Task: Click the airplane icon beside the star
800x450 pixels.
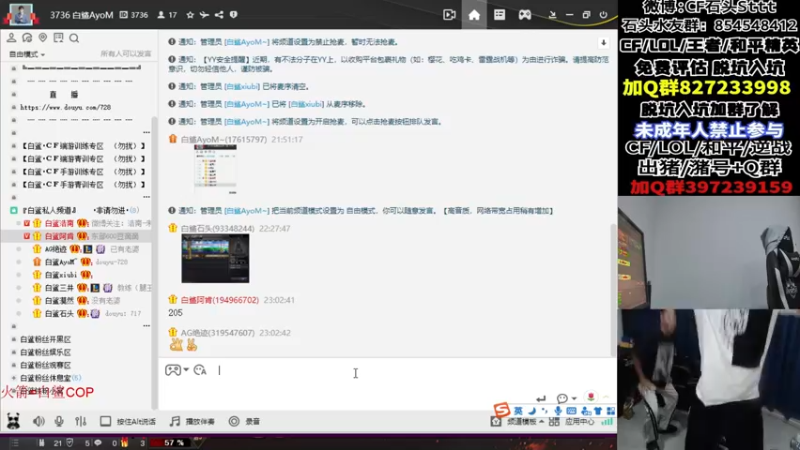Action: [x=204, y=15]
